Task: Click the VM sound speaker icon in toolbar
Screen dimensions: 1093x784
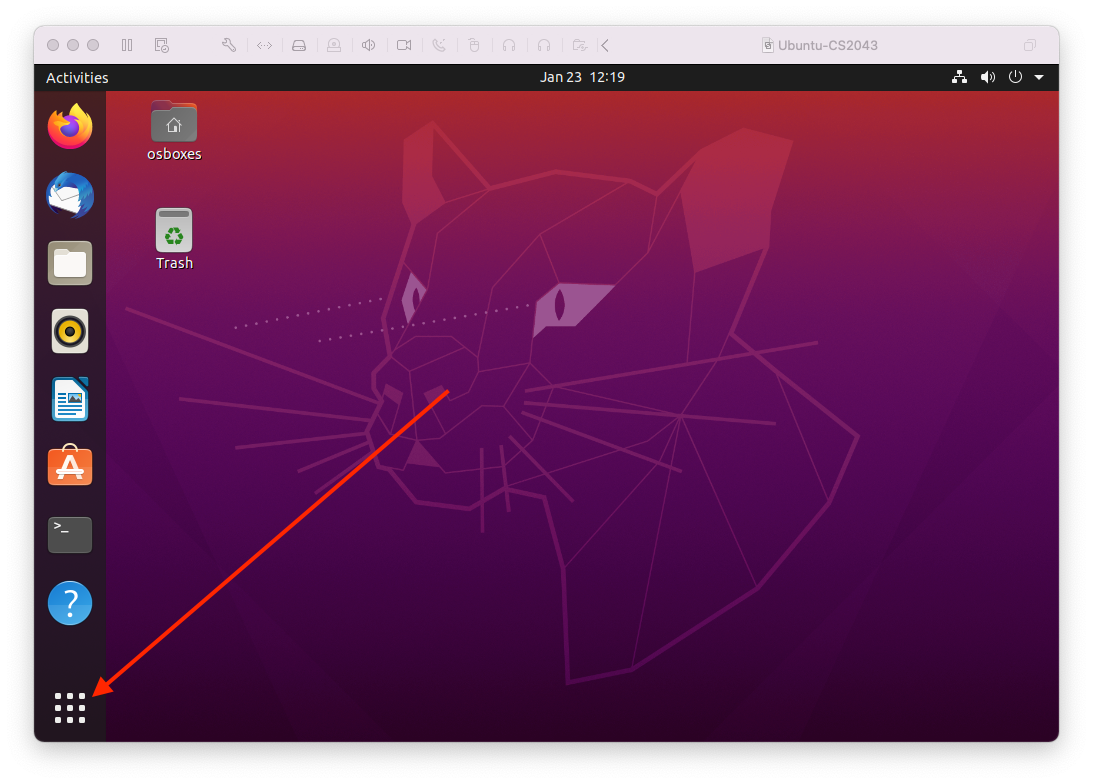Action: pyautogui.click(x=369, y=45)
